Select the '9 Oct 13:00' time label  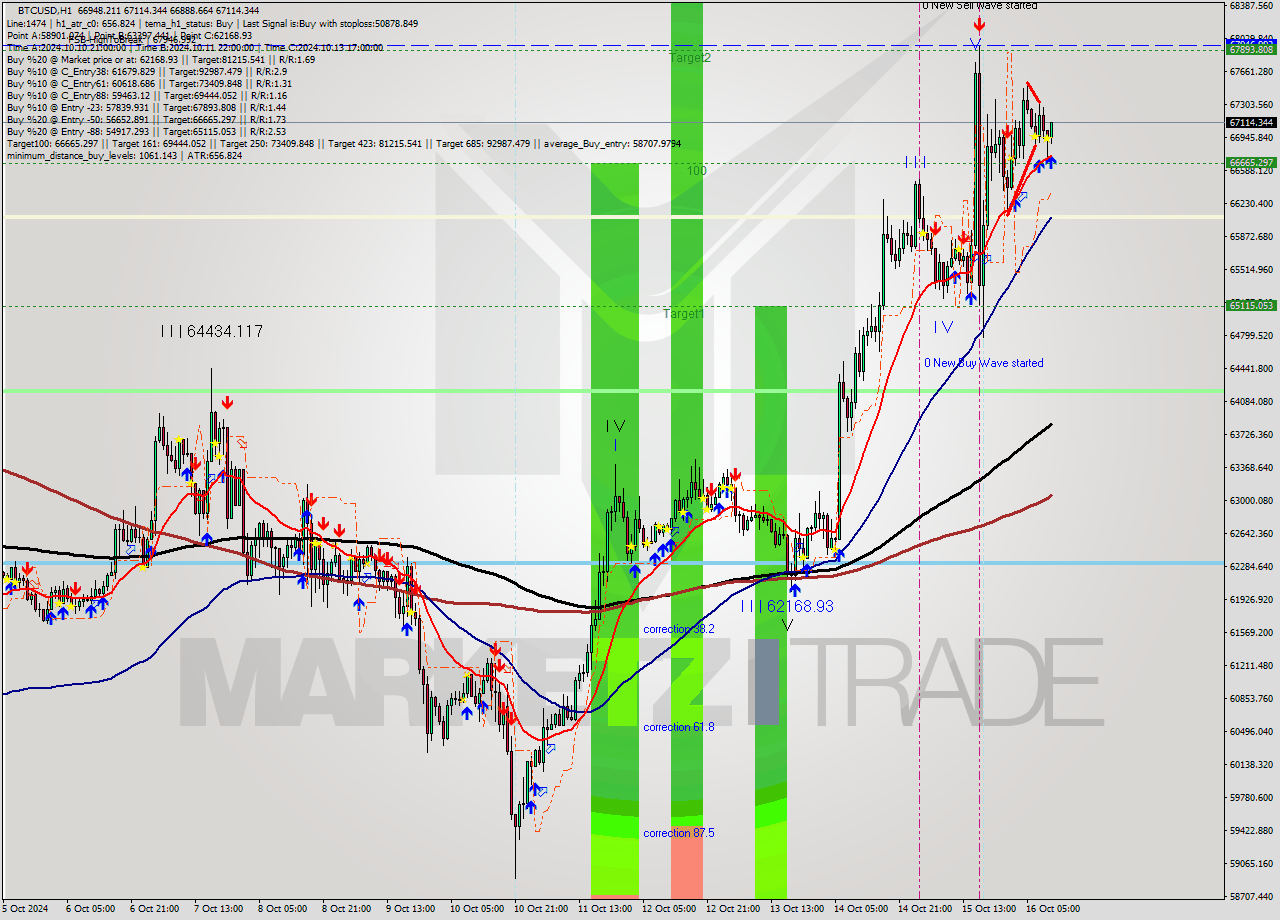411,909
